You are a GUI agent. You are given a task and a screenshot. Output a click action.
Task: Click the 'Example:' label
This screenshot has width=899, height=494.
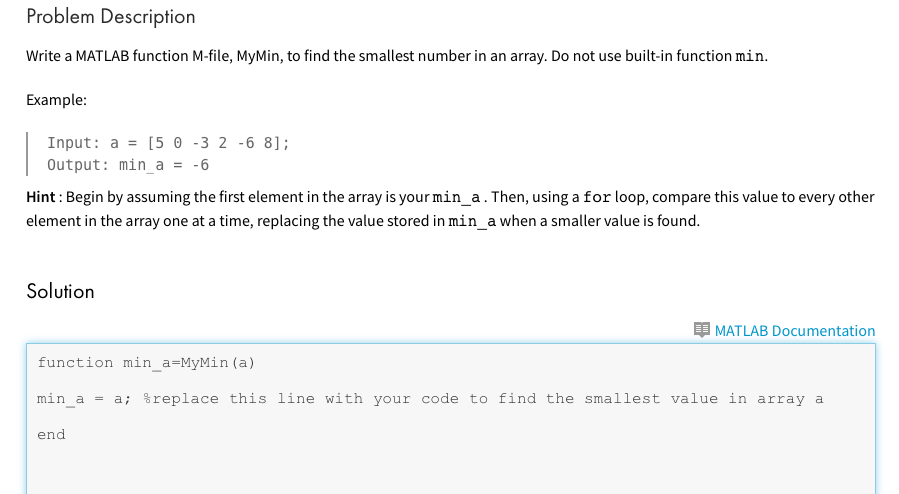[56, 100]
